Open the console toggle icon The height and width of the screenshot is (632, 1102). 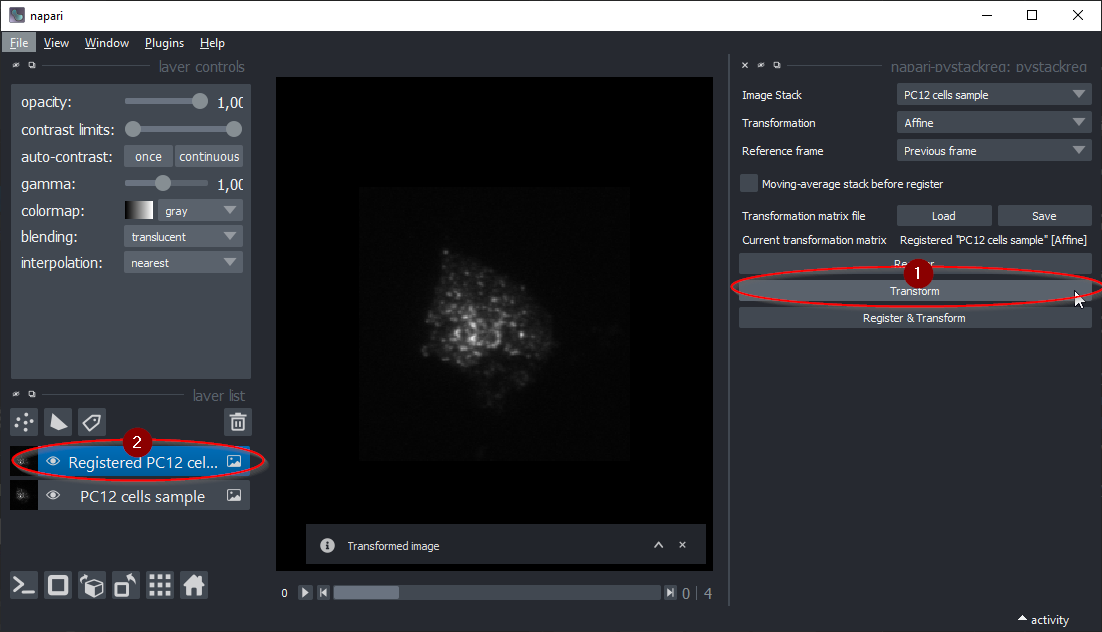tap(25, 586)
